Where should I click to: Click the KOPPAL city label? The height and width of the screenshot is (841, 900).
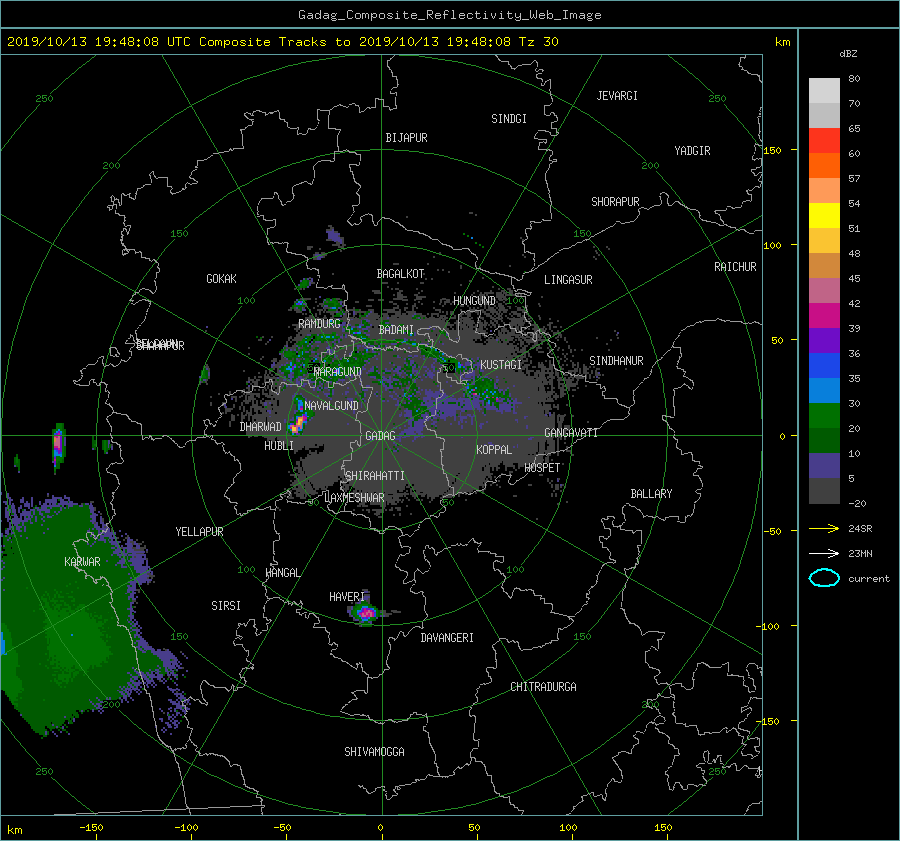coord(494,450)
